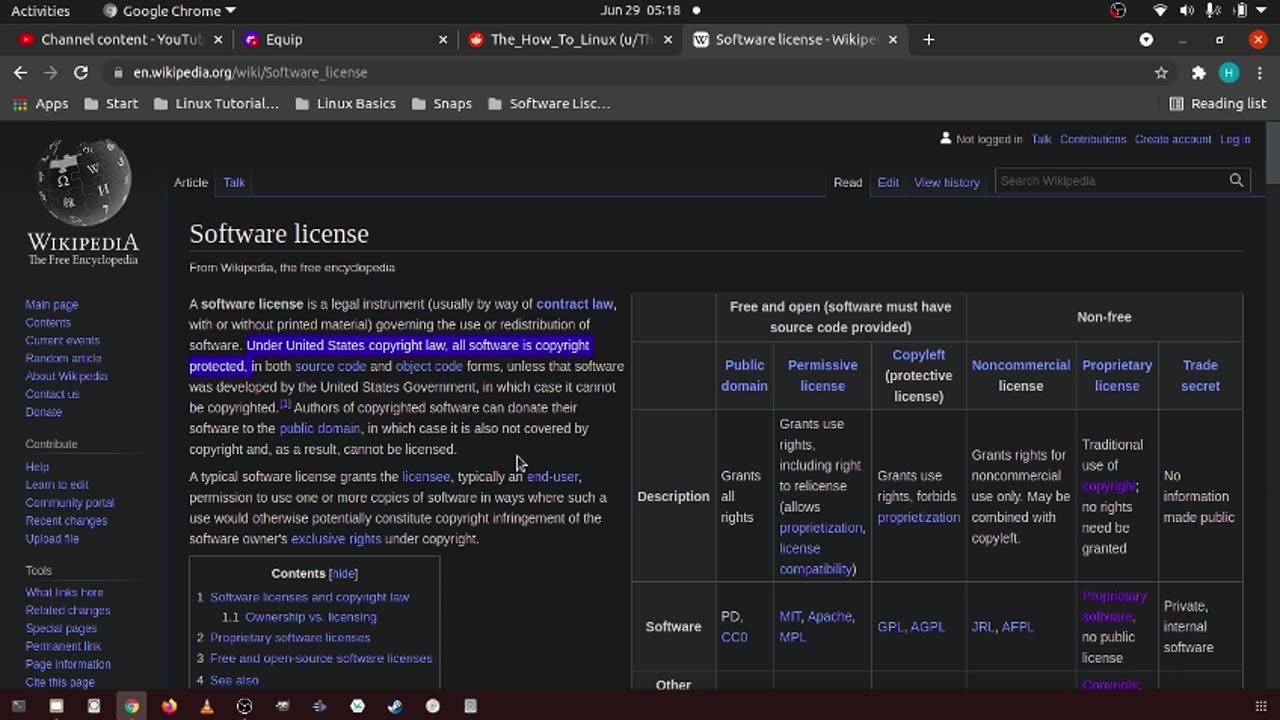This screenshot has height=720, width=1280.
Task: Click the browser forward arrow
Action: 50,72
